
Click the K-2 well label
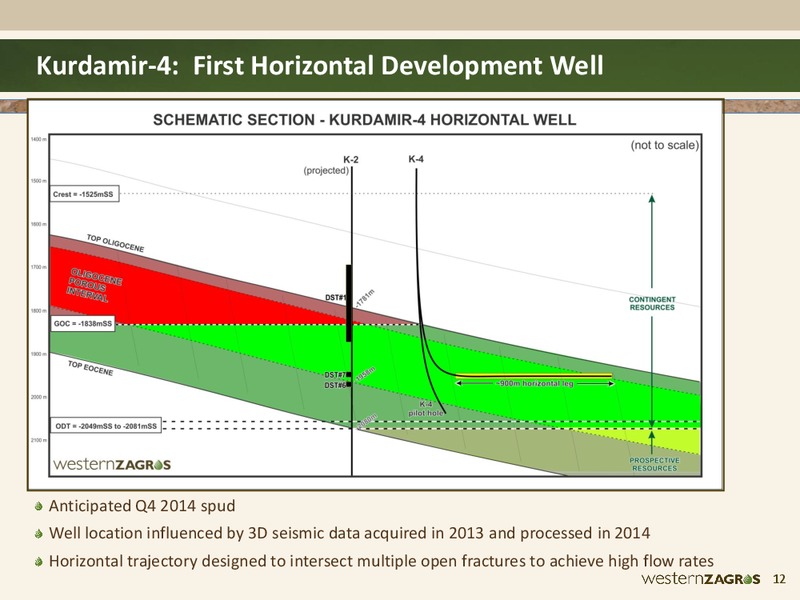tap(351, 160)
